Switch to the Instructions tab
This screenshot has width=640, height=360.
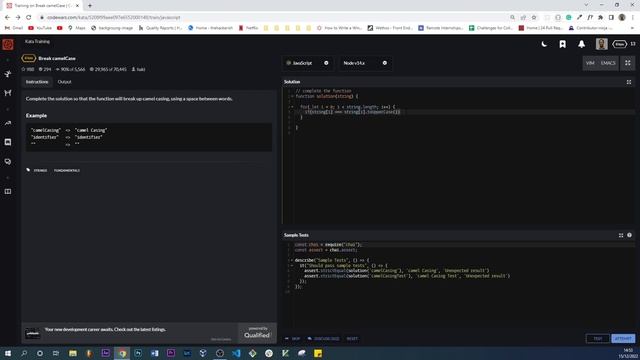click(37, 82)
